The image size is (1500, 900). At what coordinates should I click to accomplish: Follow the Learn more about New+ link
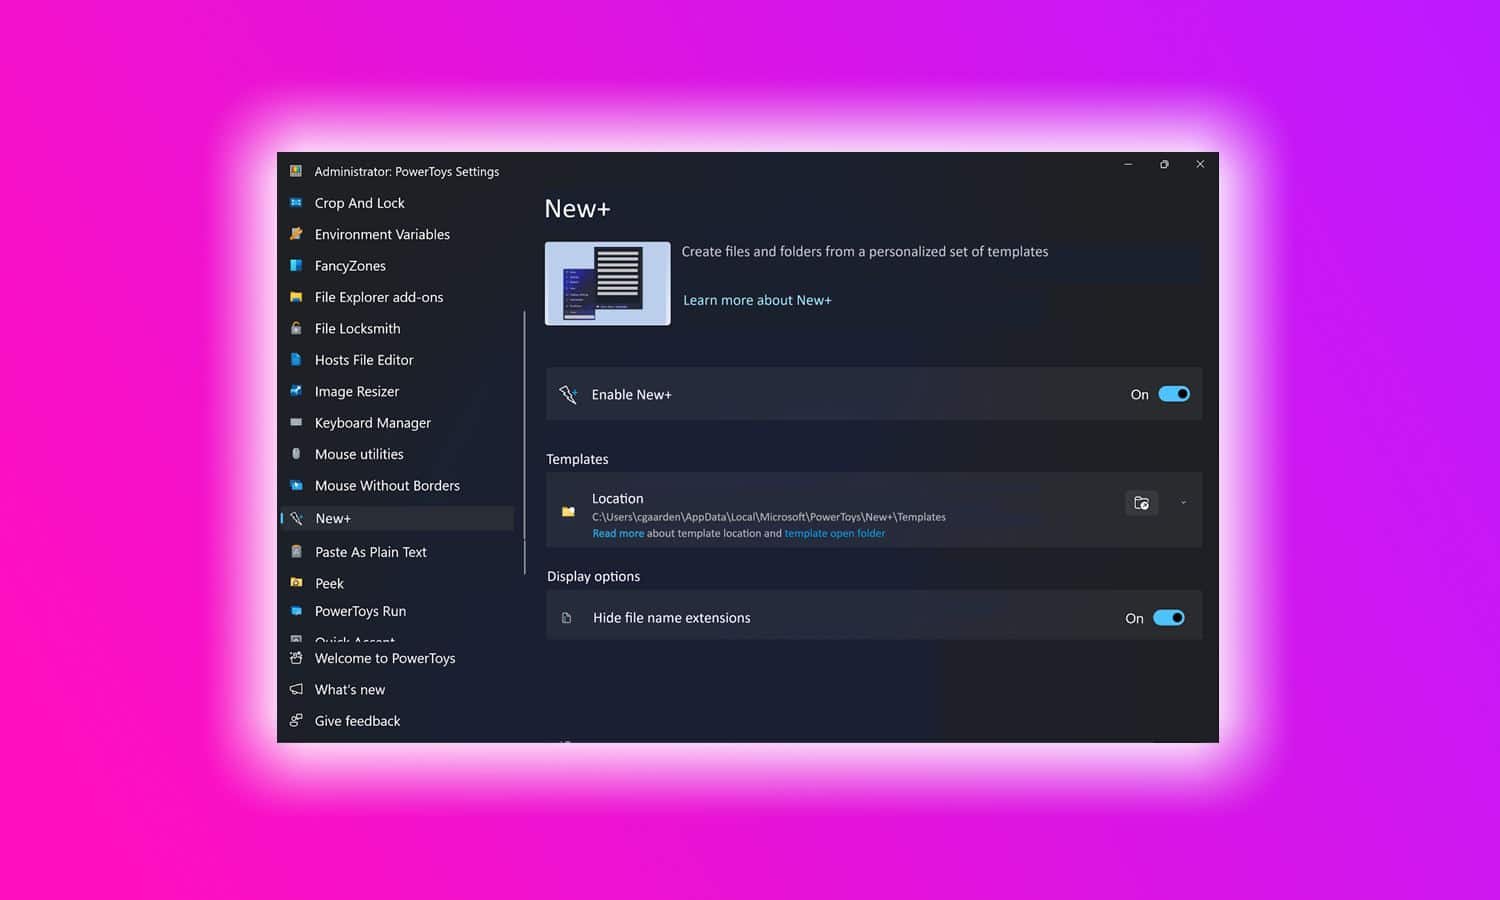click(757, 300)
